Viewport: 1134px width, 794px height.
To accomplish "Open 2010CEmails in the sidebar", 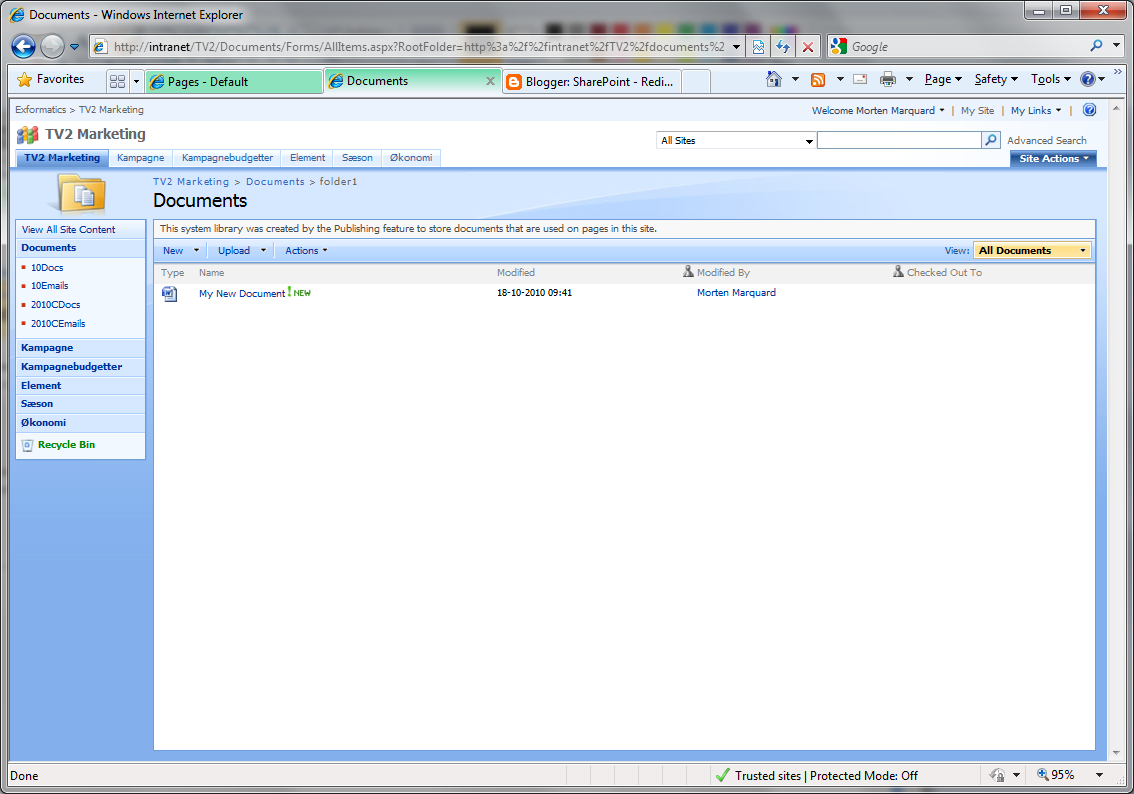I will click(x=58, y=323).
